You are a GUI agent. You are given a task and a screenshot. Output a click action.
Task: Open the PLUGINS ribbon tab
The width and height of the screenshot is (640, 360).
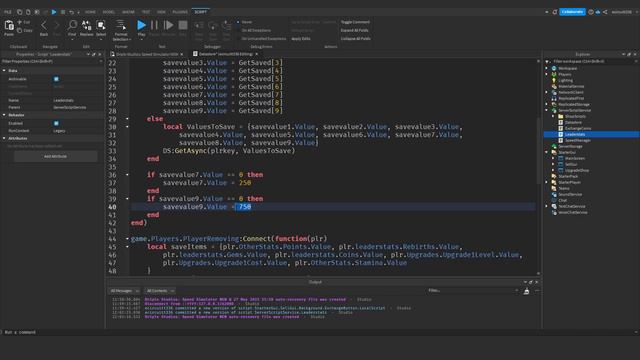(x=180, y=12)
